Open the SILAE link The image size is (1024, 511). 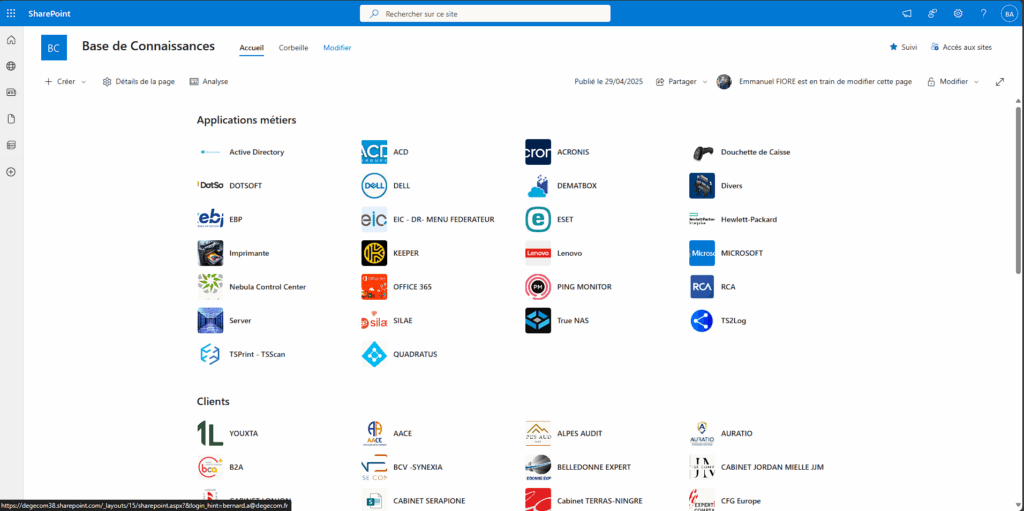pos(403,321)
